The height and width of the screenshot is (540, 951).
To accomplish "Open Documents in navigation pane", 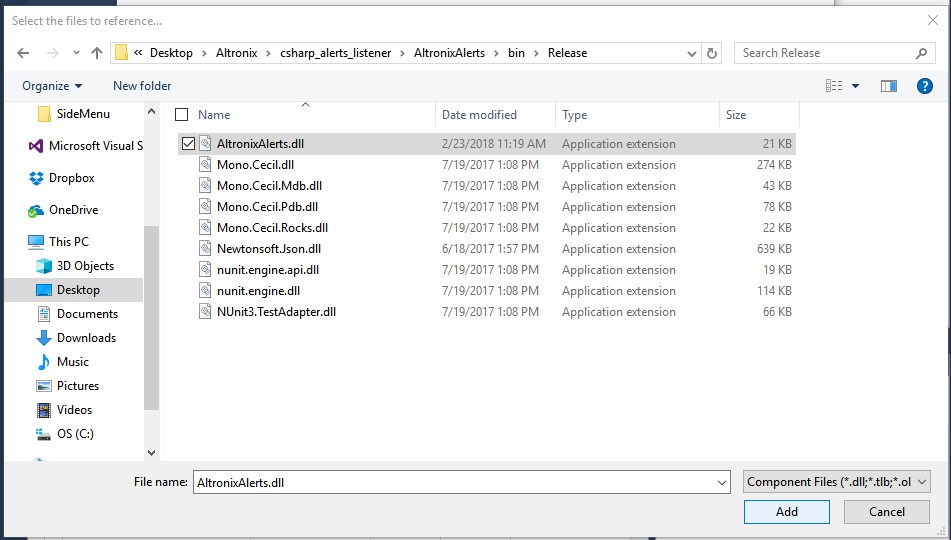I will click(77, 314).
